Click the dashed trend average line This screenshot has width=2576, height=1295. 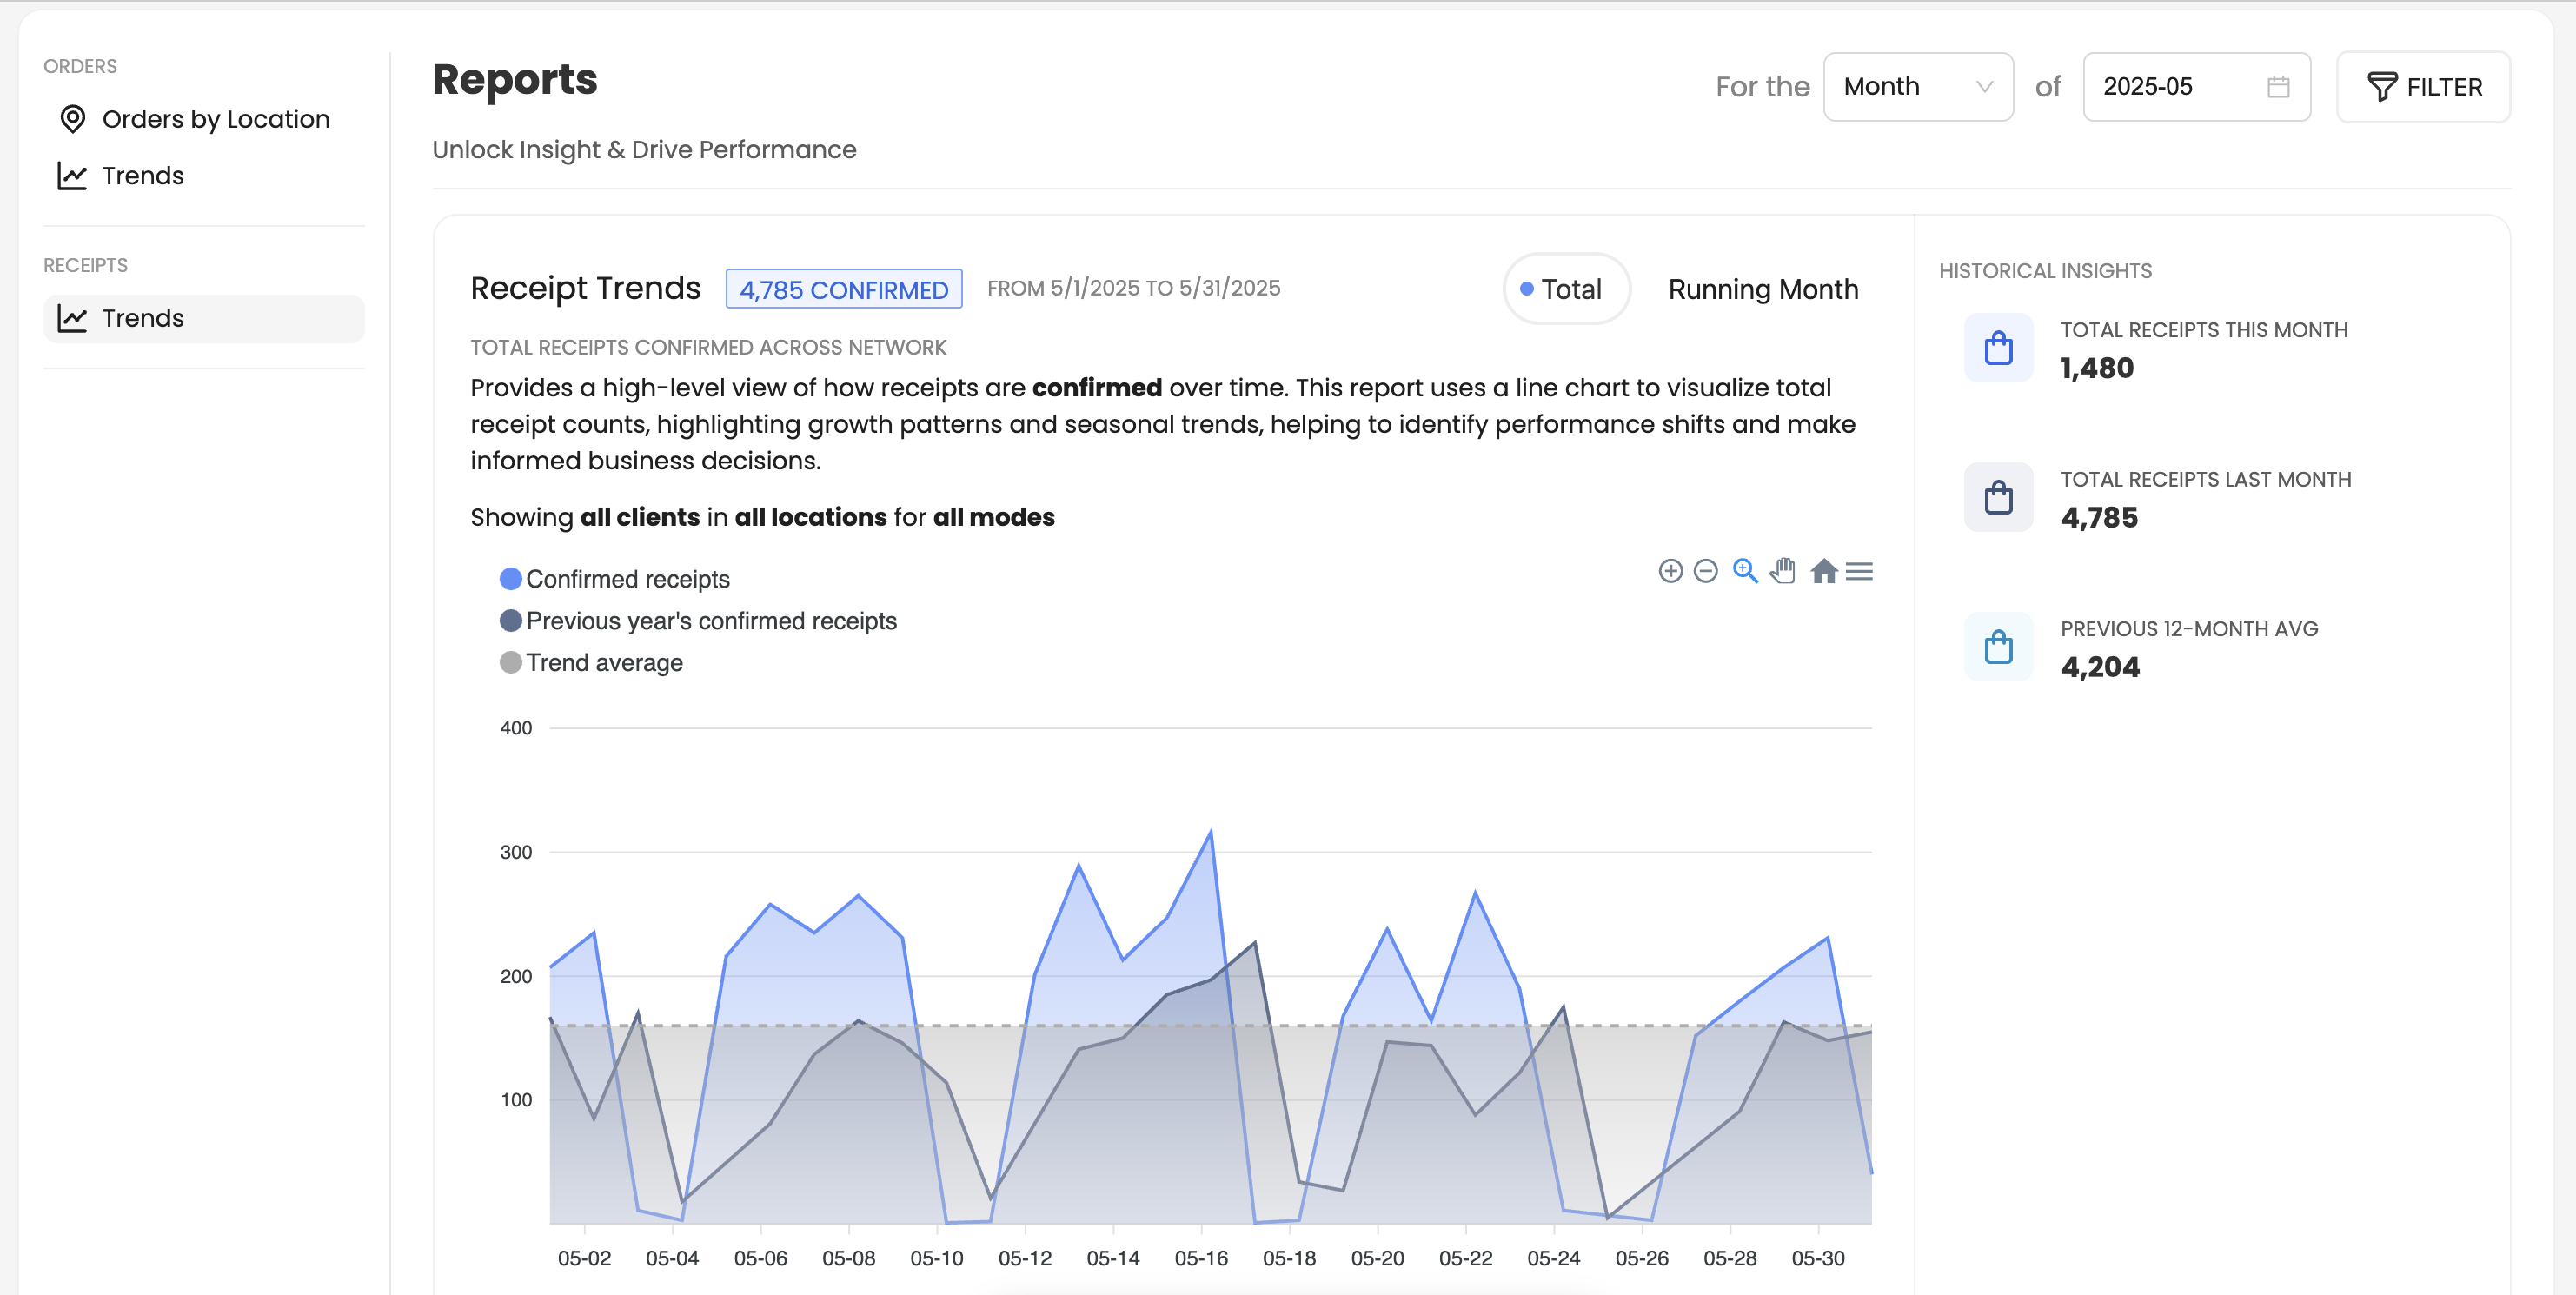pos(1210,1025)
